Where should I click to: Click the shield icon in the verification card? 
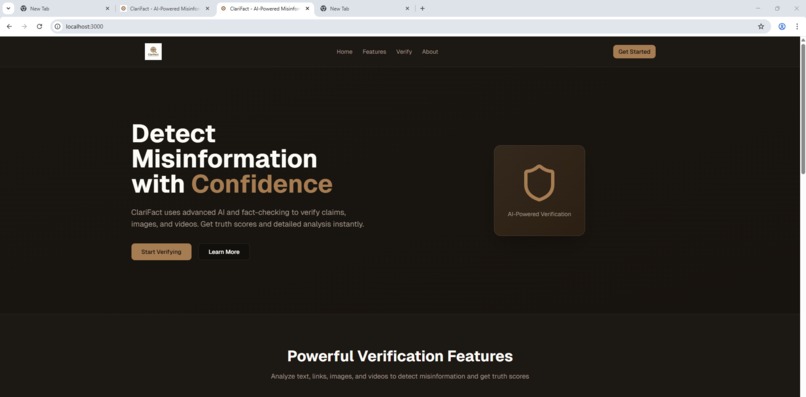(x=539, y=183)
